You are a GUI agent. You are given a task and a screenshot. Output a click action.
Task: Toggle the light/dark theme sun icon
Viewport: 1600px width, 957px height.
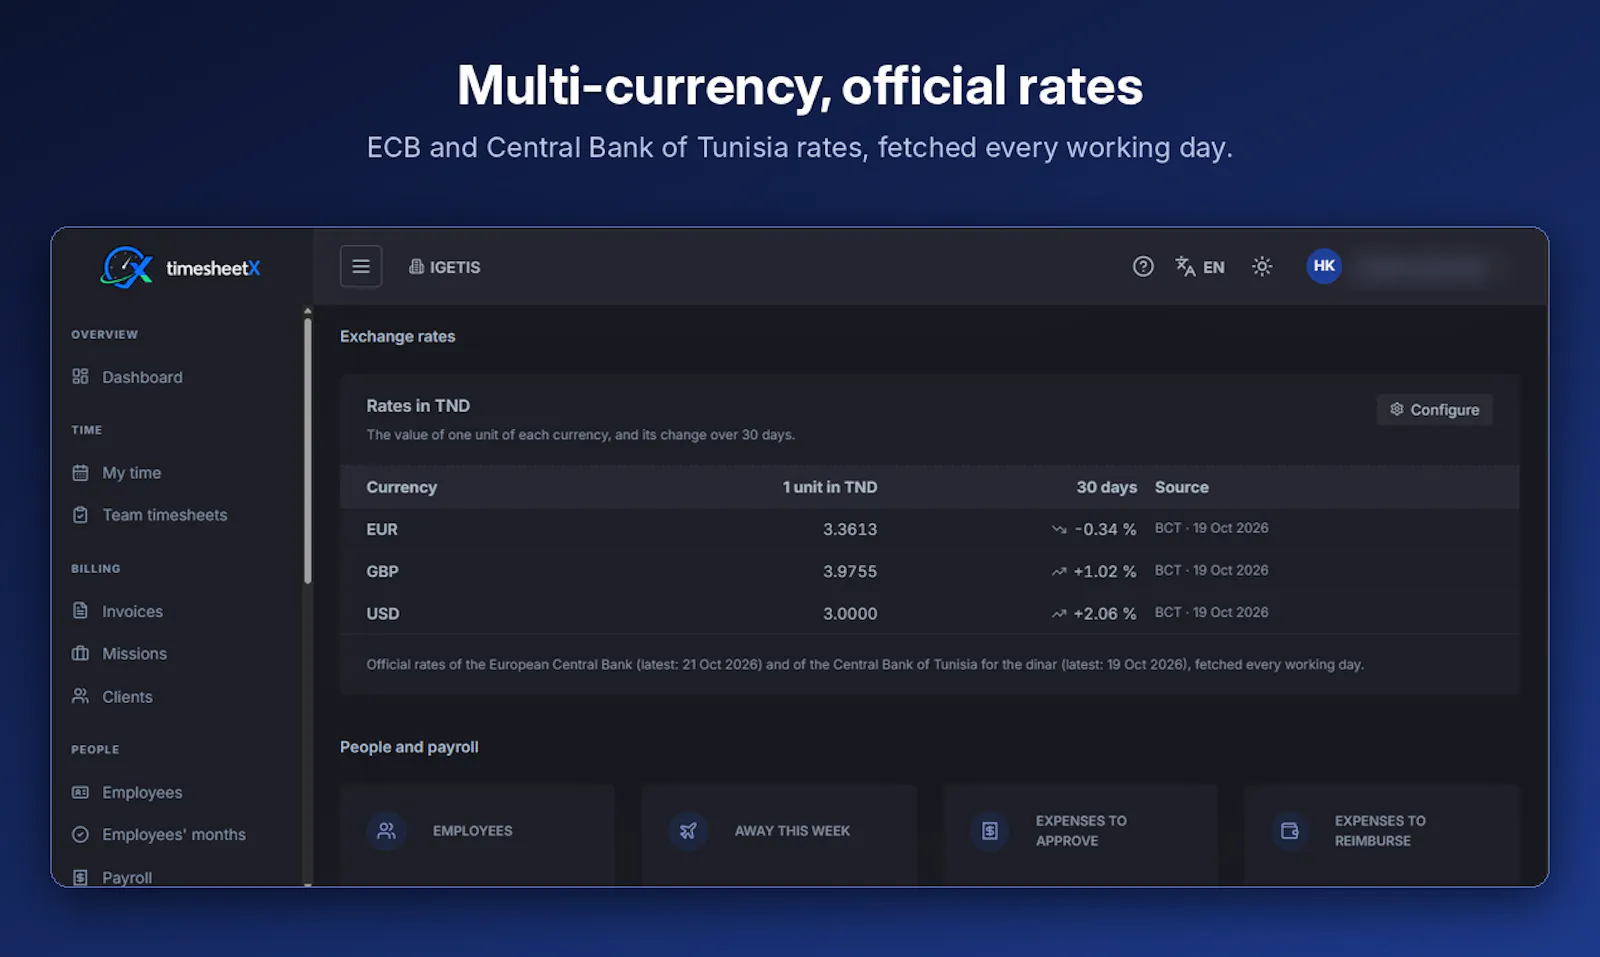click(x=1262, y=267)
